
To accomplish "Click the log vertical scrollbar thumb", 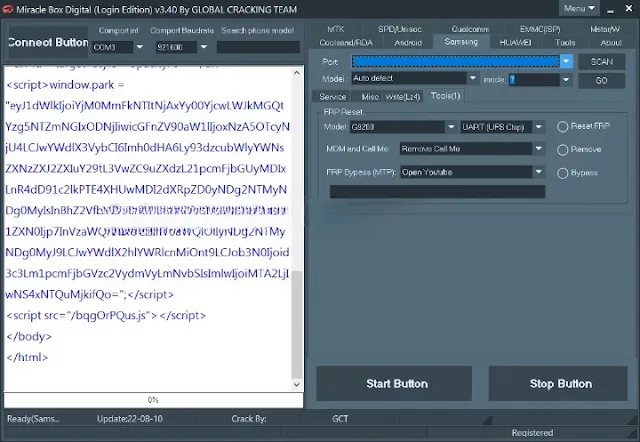I will (297, 324).
